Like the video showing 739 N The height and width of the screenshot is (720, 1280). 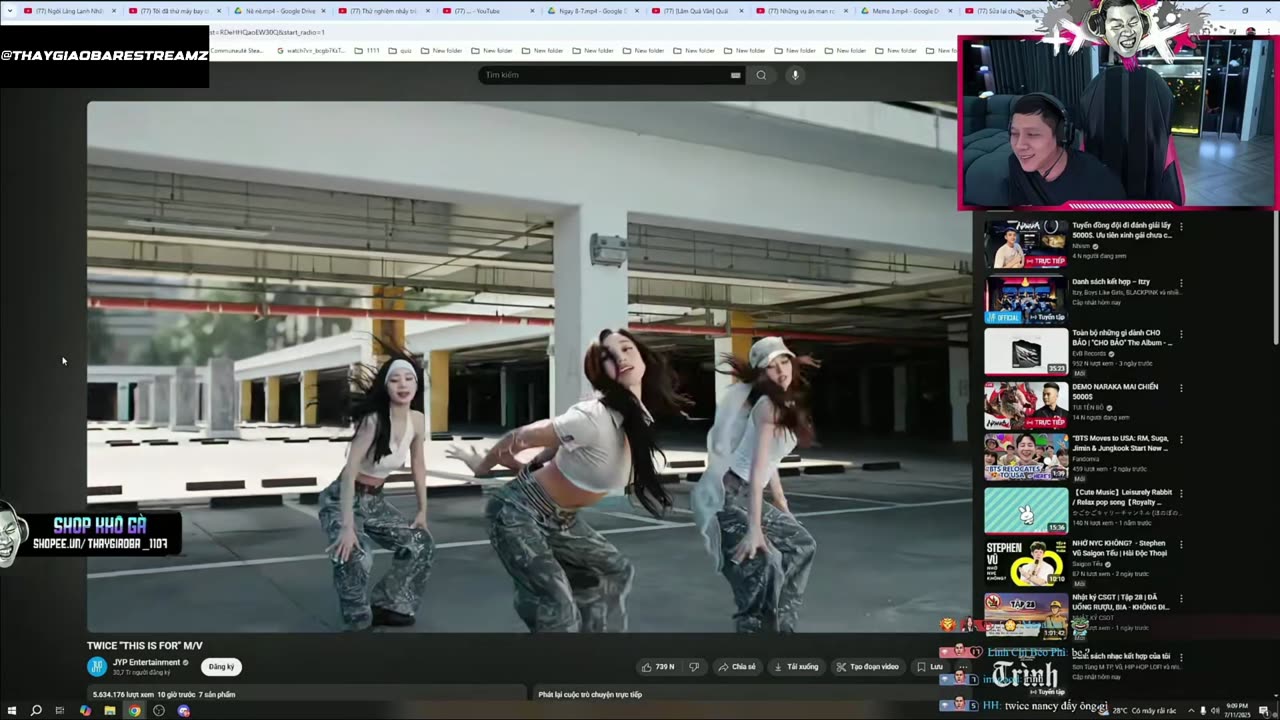658,667
